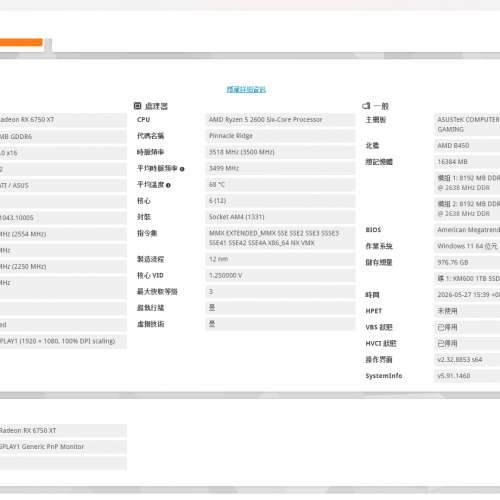Click the 核心 VID row label
The image size is (500, 500).
pos(150,276)
